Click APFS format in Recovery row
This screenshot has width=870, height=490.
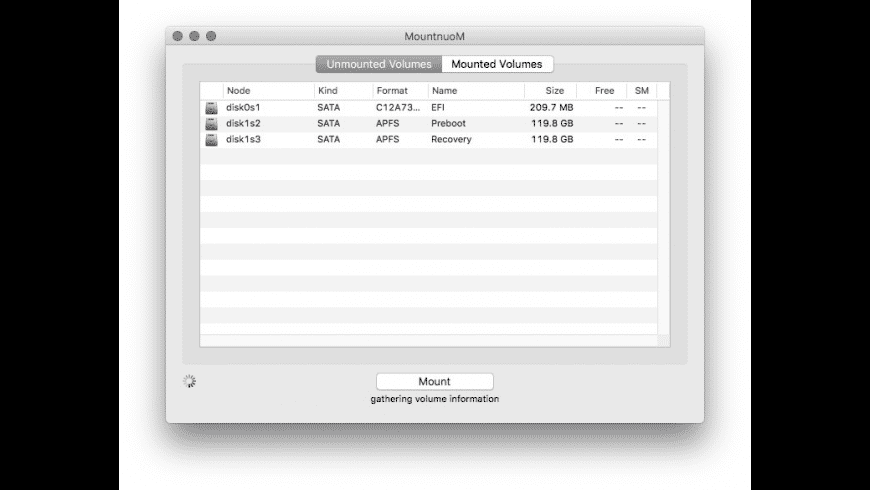pos(387,139)
